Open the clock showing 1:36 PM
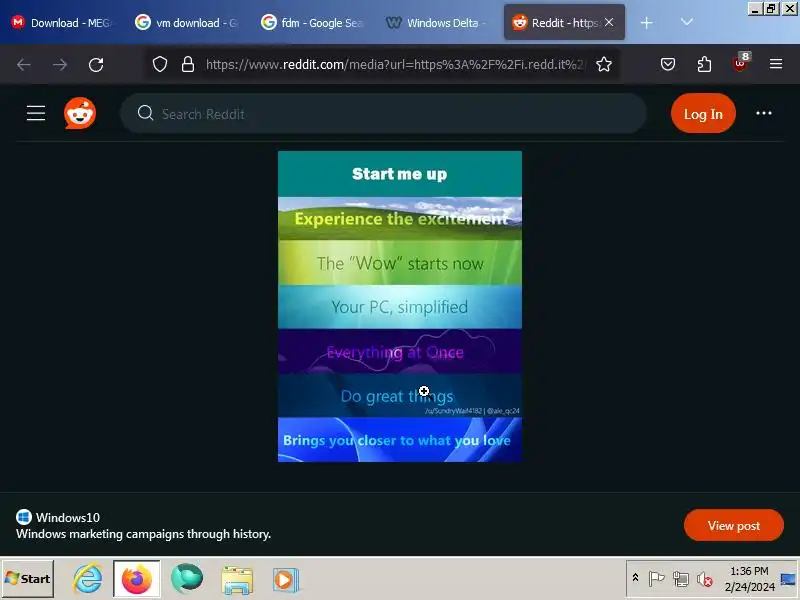 point(749,579)
